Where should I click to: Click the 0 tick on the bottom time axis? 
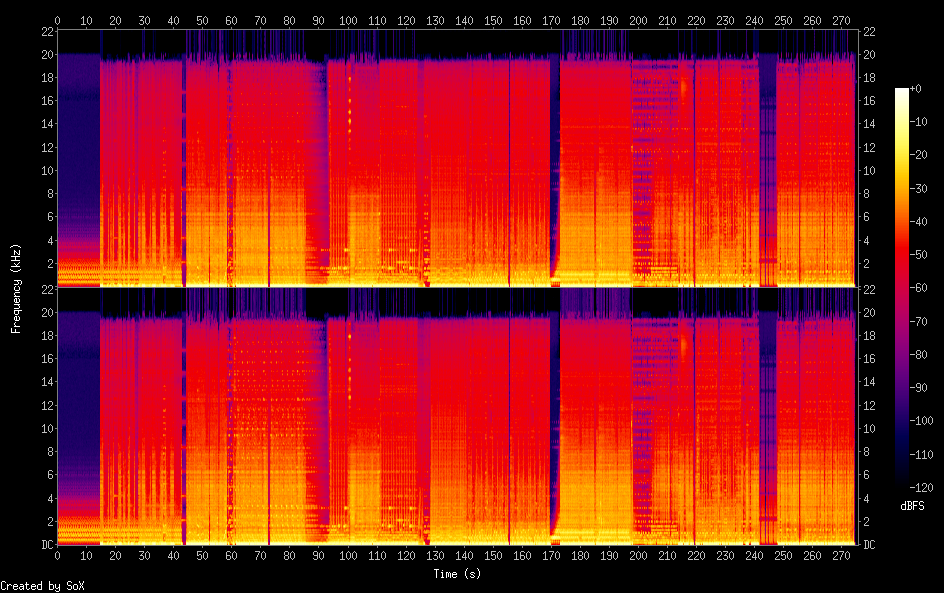57,555
